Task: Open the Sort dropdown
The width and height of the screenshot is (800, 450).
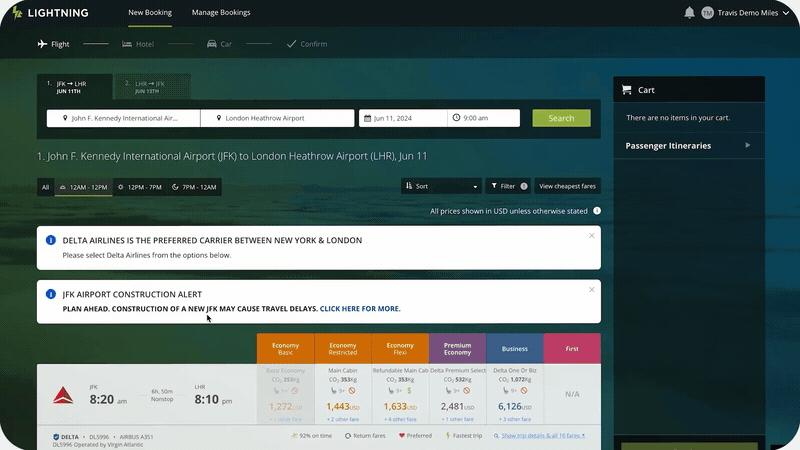Action: click(x=441, y=186)
